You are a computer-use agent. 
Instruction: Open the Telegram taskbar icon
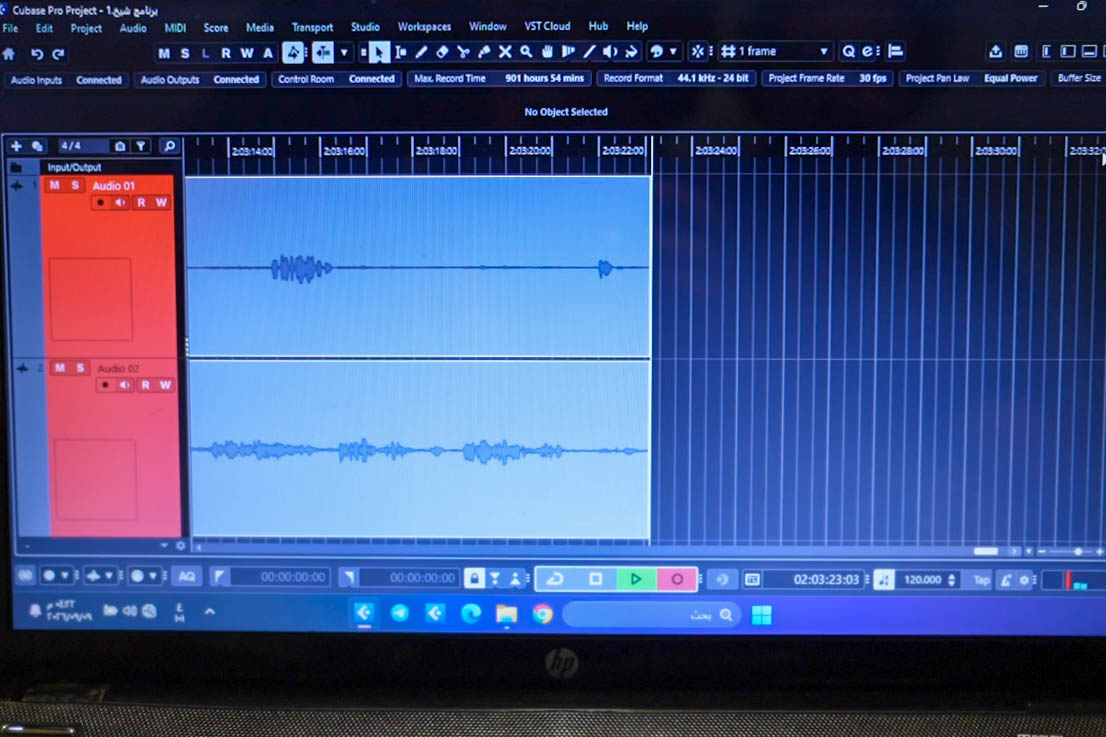(399, 614)
